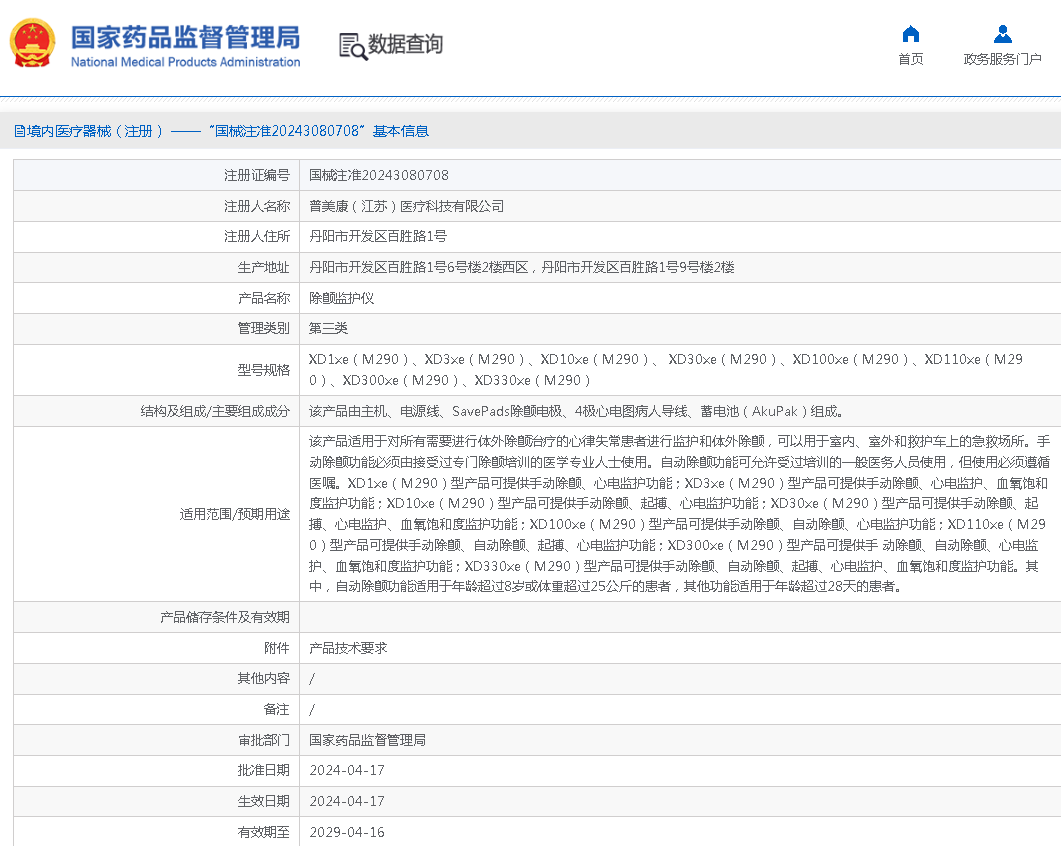
Task: Click the 产品名称 label cell
Action: (157, 298)
